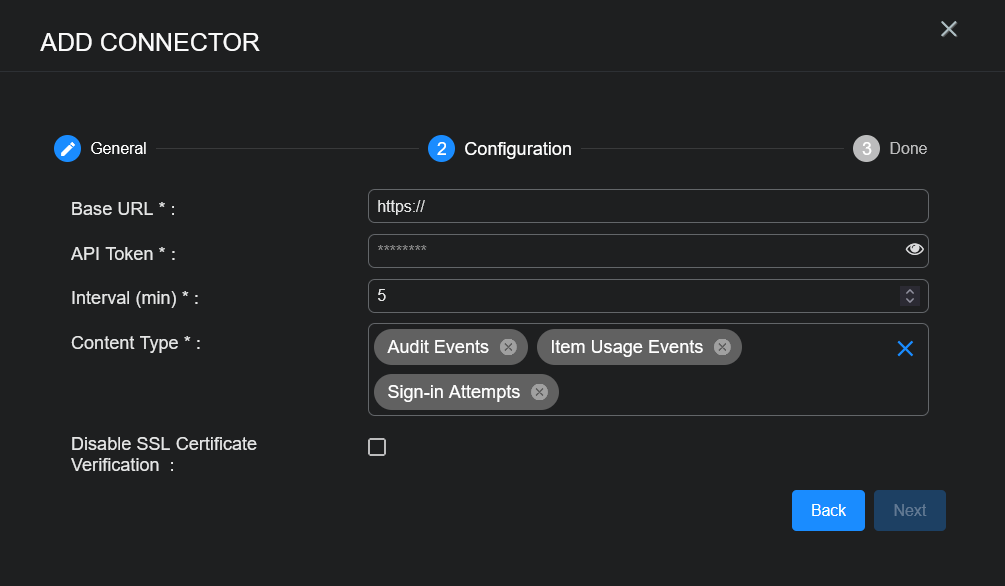Remove the Audit Events tag

pos(508,347)
